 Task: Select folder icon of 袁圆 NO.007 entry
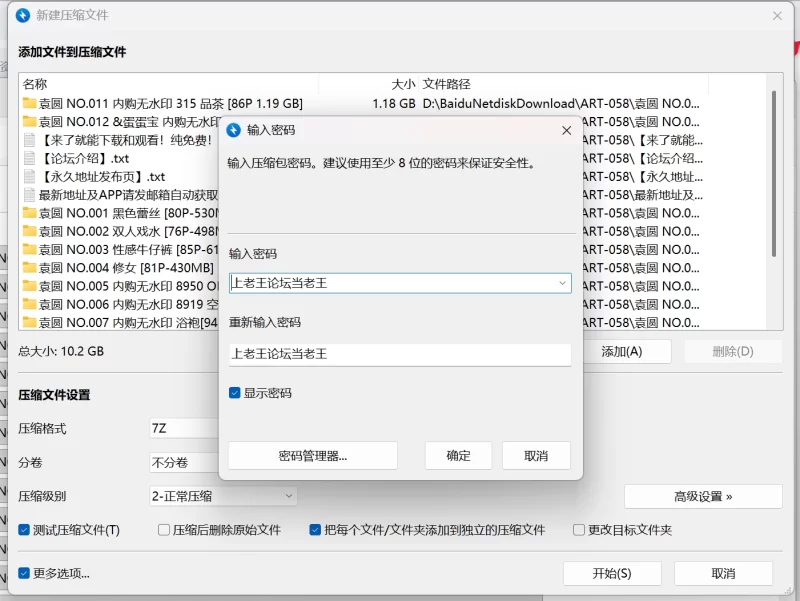click(29, 322)
